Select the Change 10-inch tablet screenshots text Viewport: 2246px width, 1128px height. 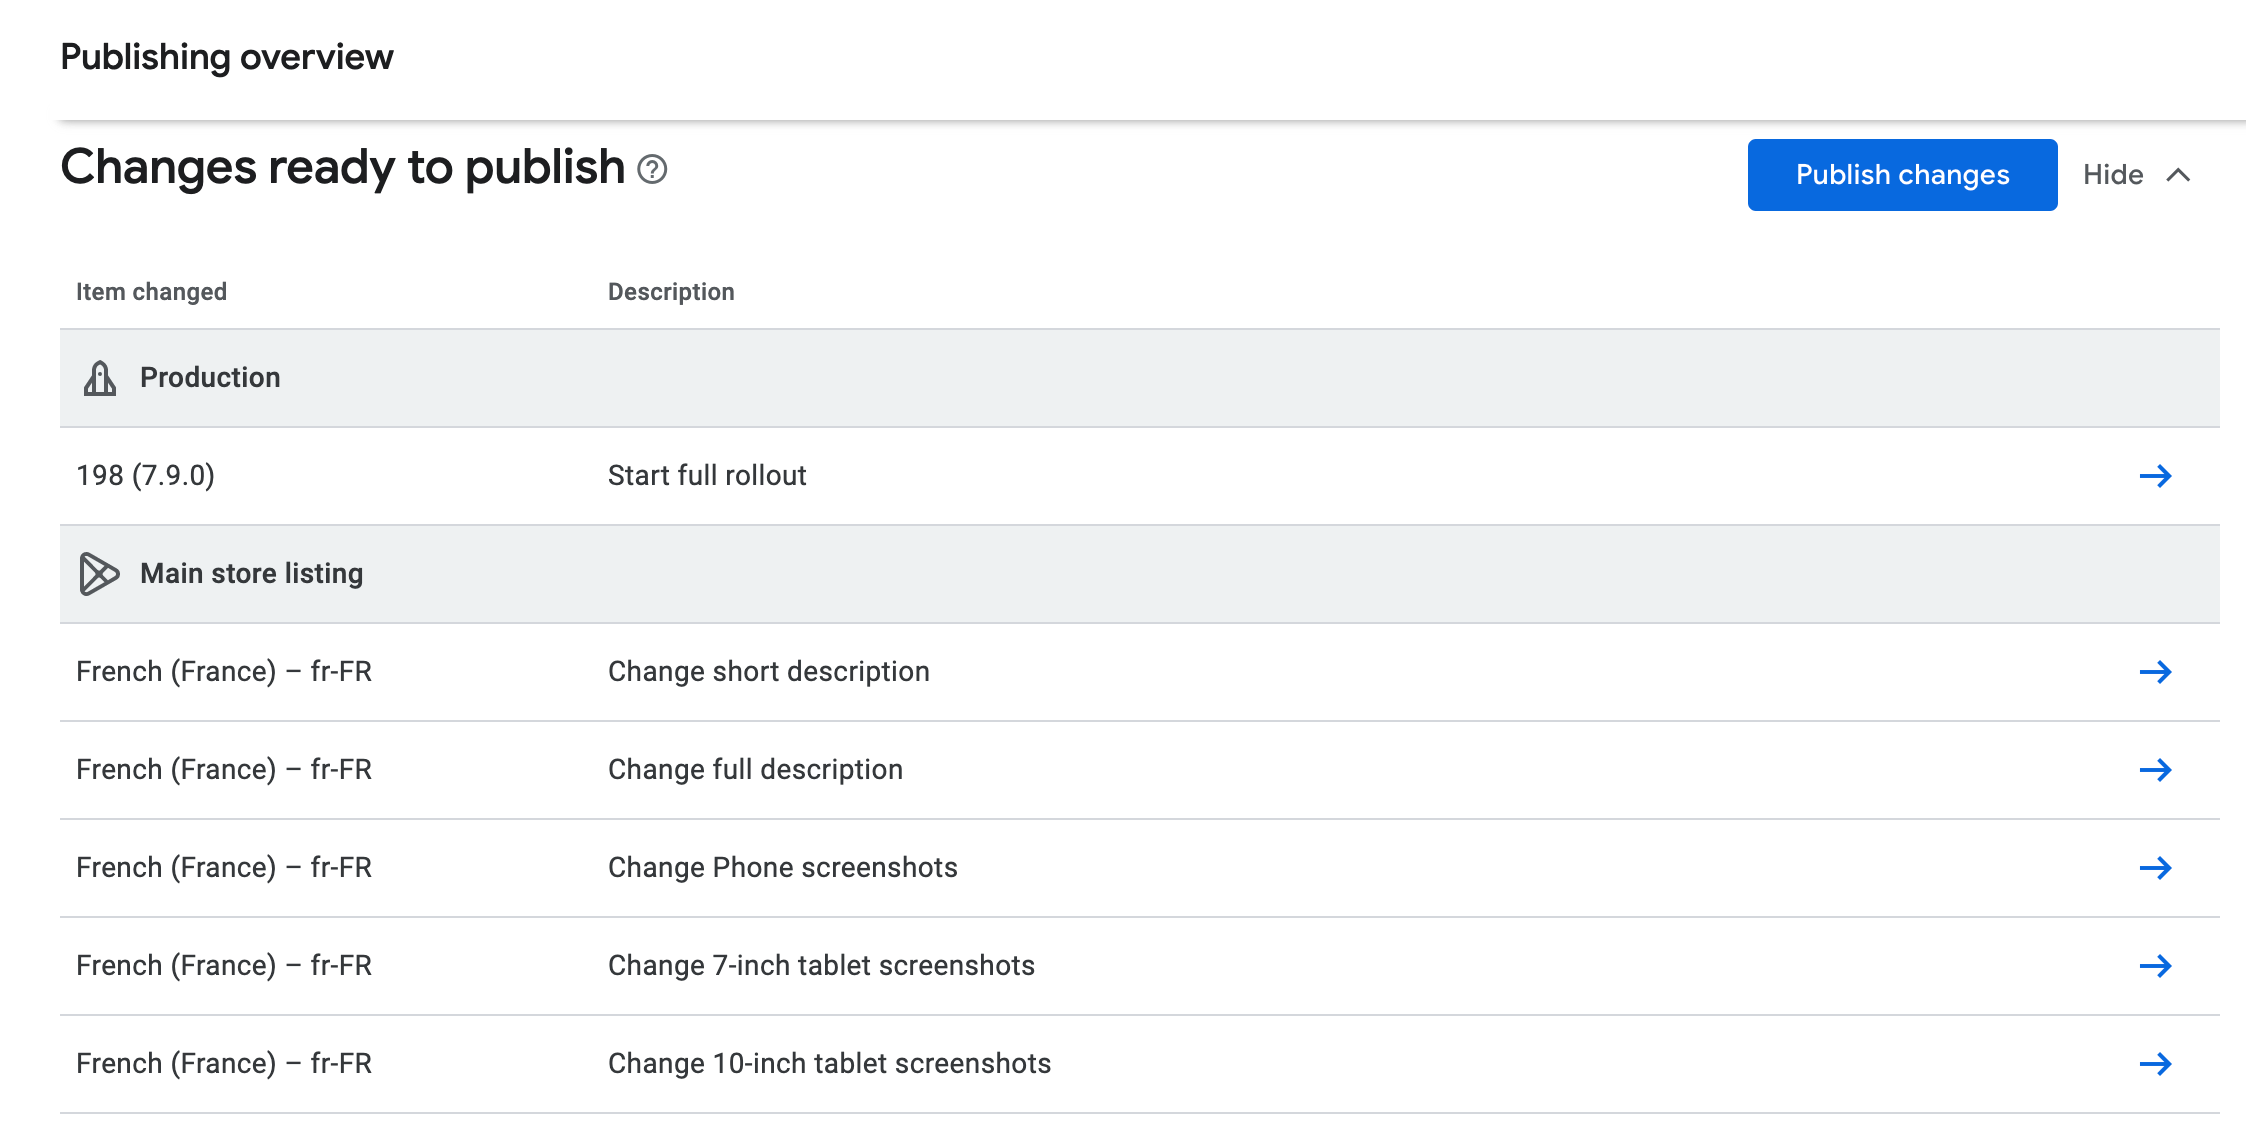pyautogui.click(x=829, y=1064)
